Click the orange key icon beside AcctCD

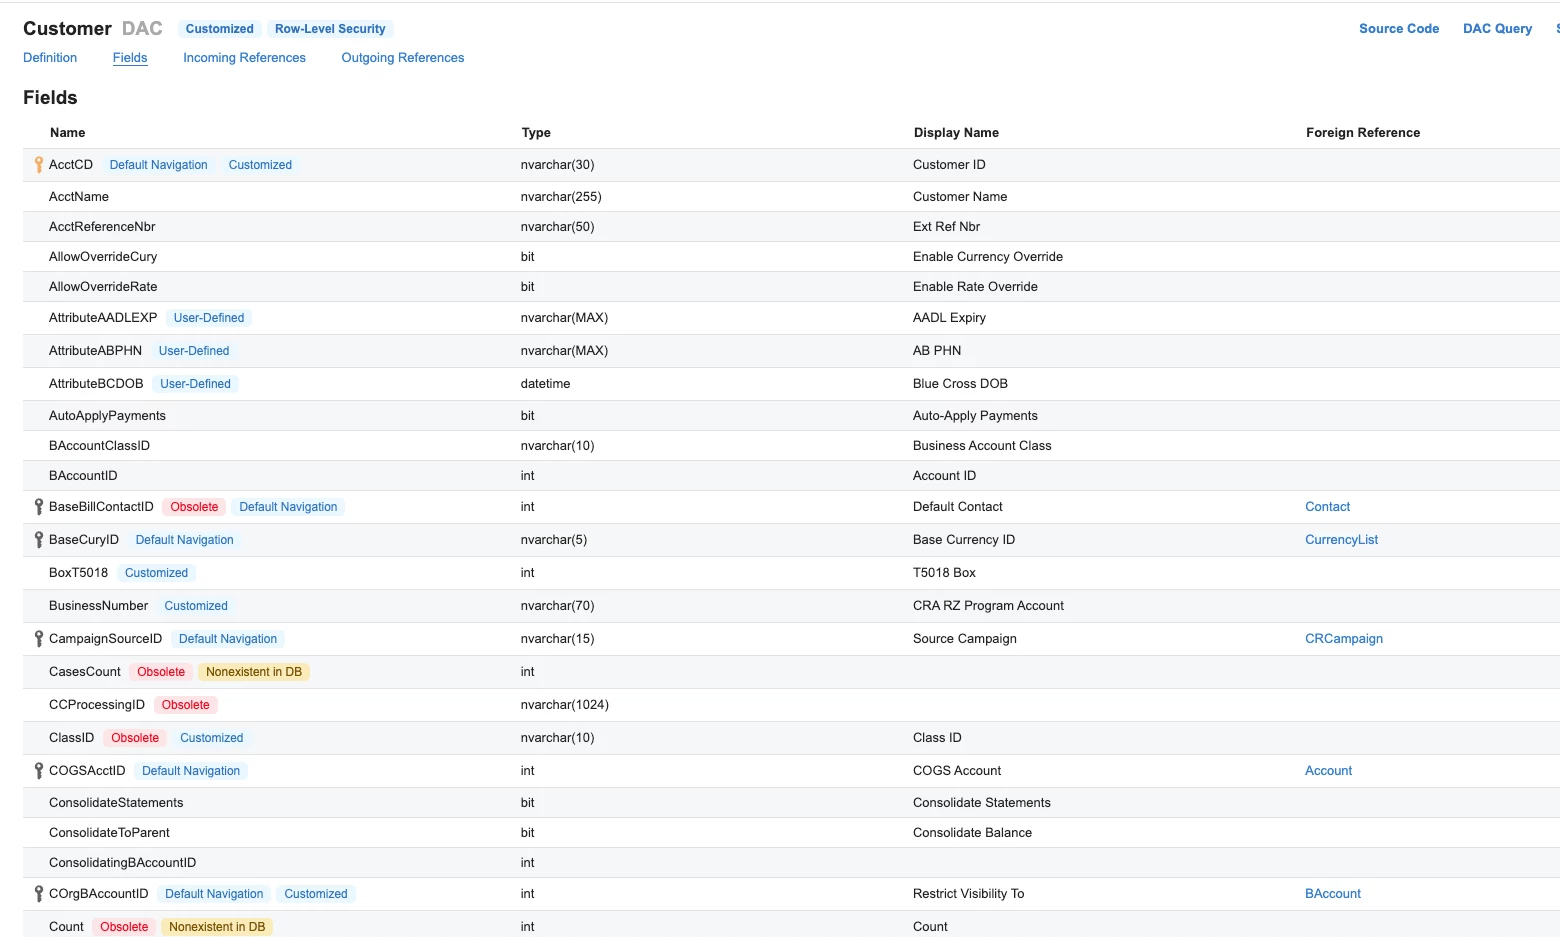(39, 165)
